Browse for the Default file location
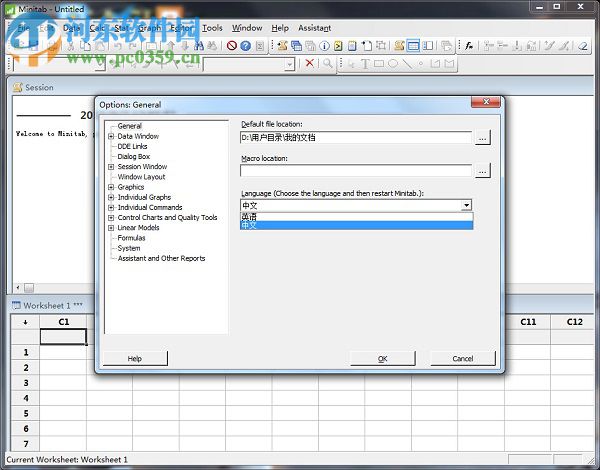The width and height of the screenshot is (600, 470). [483, 138]
